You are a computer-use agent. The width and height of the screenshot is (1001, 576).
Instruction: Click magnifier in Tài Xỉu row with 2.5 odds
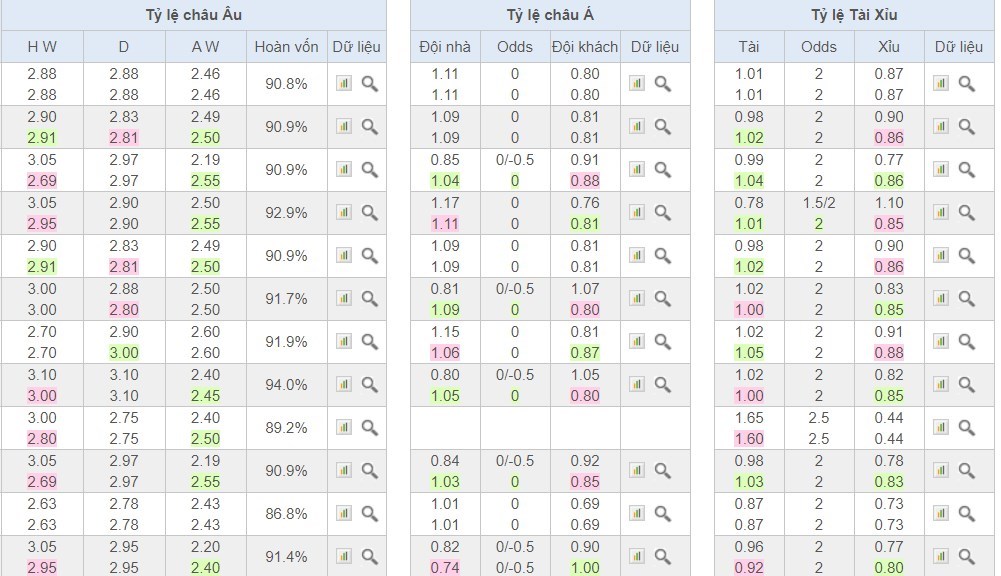click(x=966, y=428)
